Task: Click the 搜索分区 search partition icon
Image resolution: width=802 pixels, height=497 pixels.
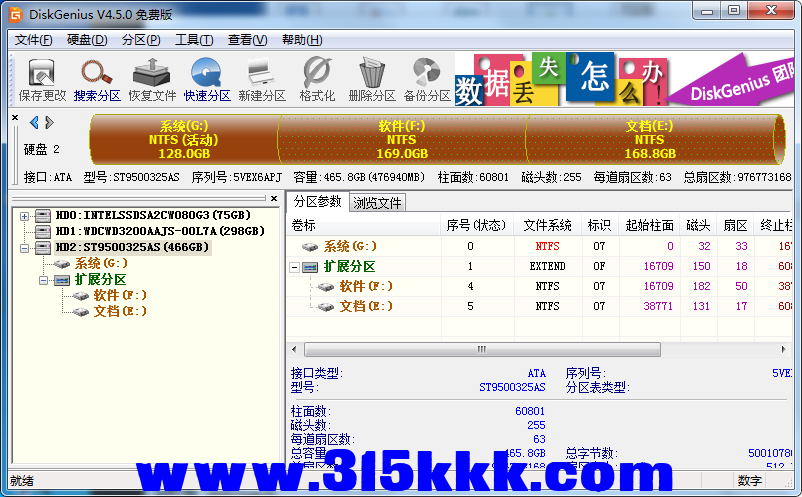Action: 97,72
